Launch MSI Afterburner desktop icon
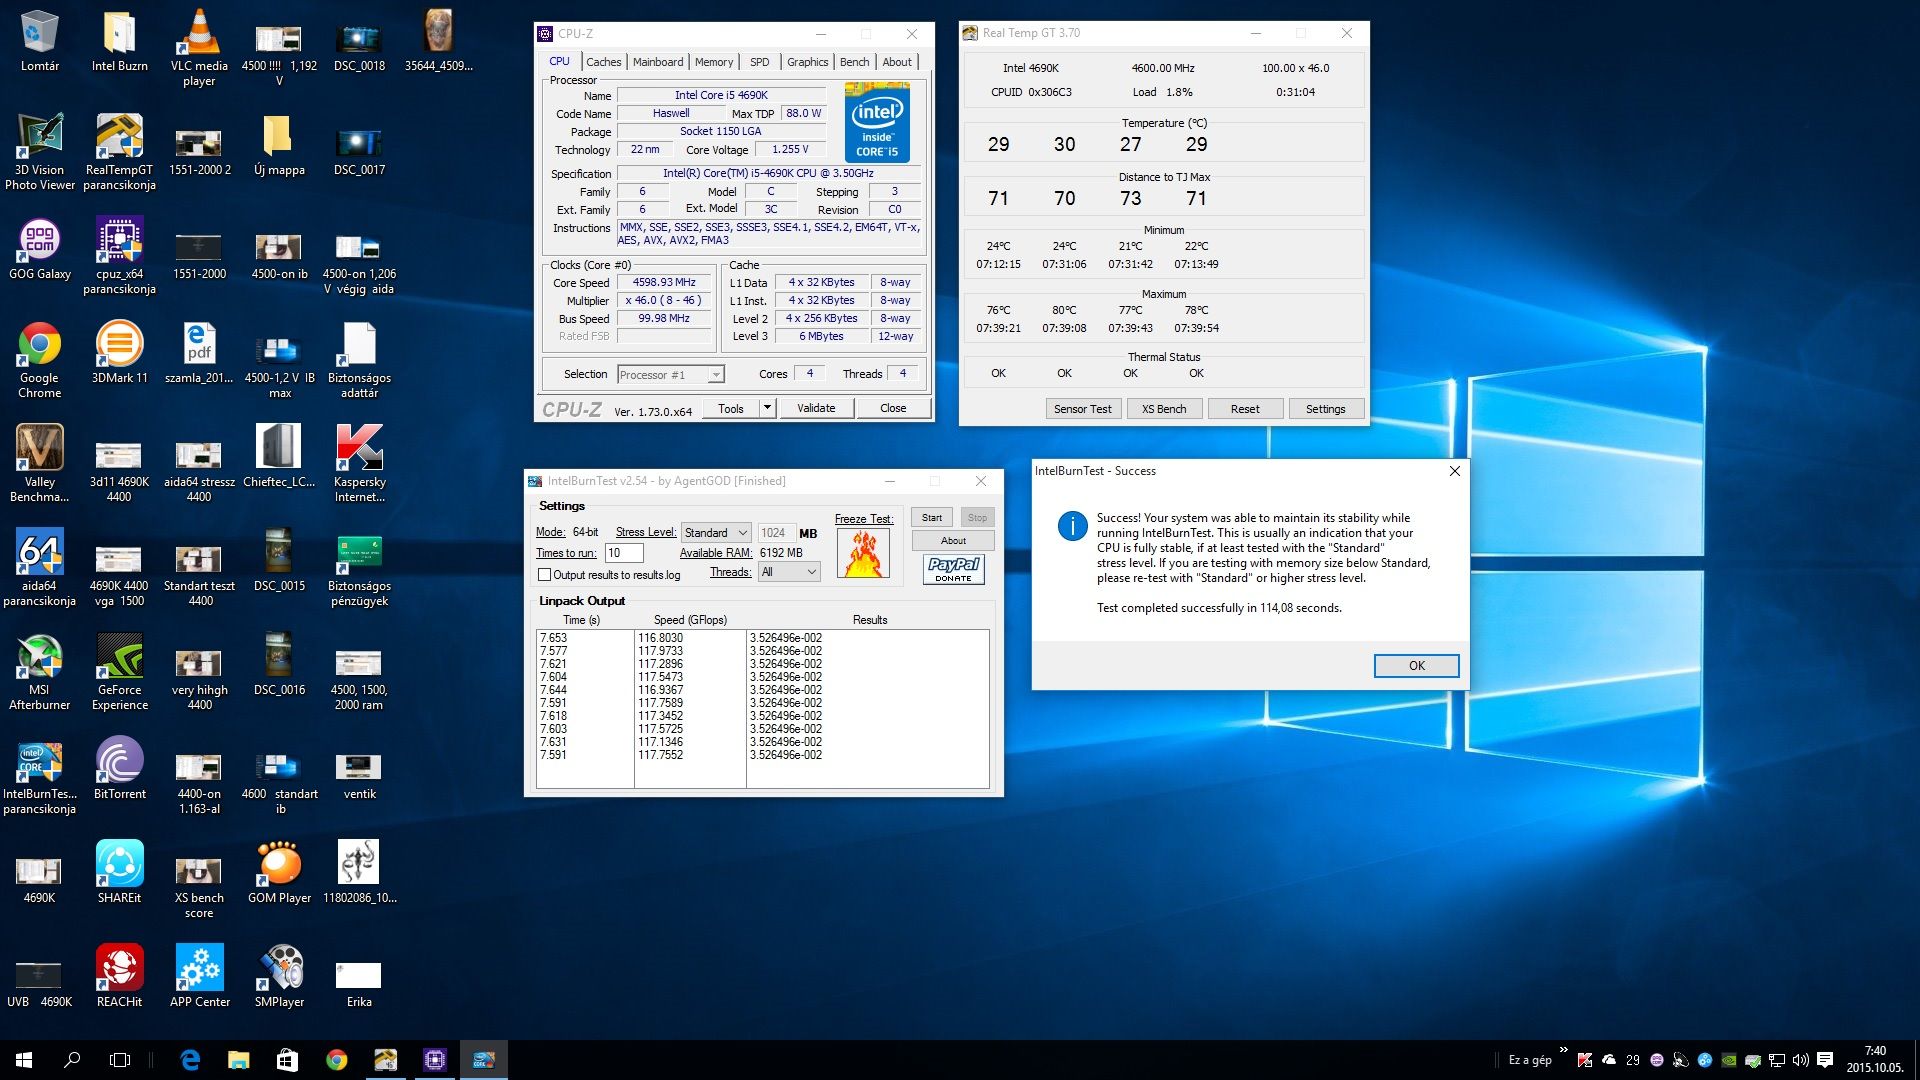The height and width of the screenshot is (1080, 1920). (x=39, y=672)
